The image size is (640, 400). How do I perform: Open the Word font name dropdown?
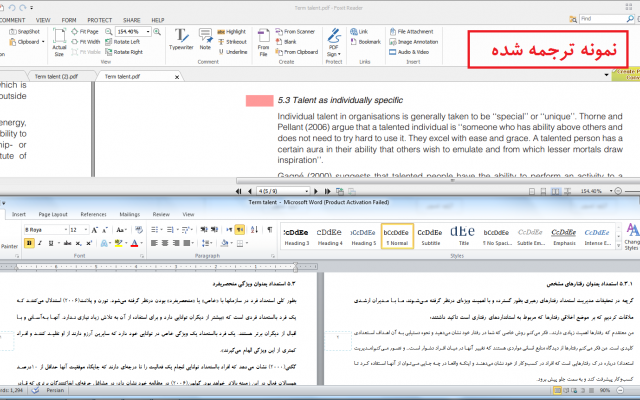[x=65, y=230]
